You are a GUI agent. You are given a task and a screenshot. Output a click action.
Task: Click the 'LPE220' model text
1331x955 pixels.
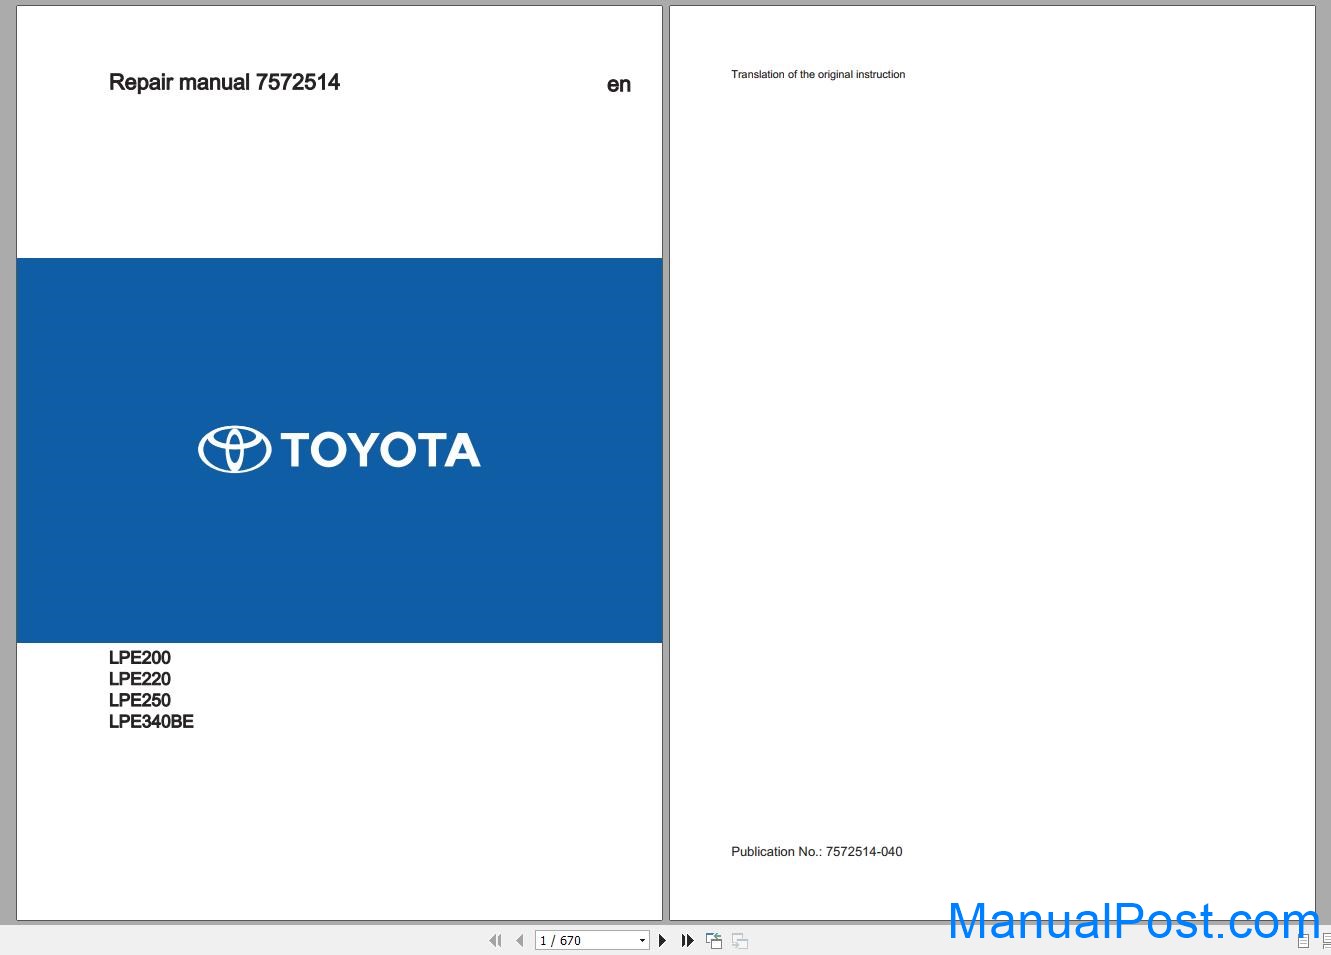tap(140, 679)
